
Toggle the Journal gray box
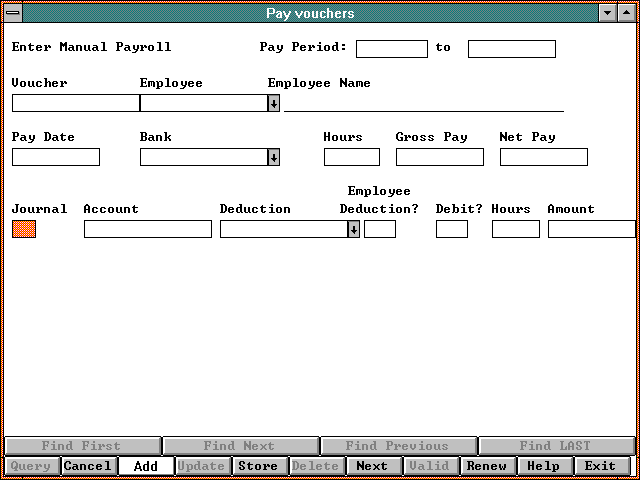24,229
